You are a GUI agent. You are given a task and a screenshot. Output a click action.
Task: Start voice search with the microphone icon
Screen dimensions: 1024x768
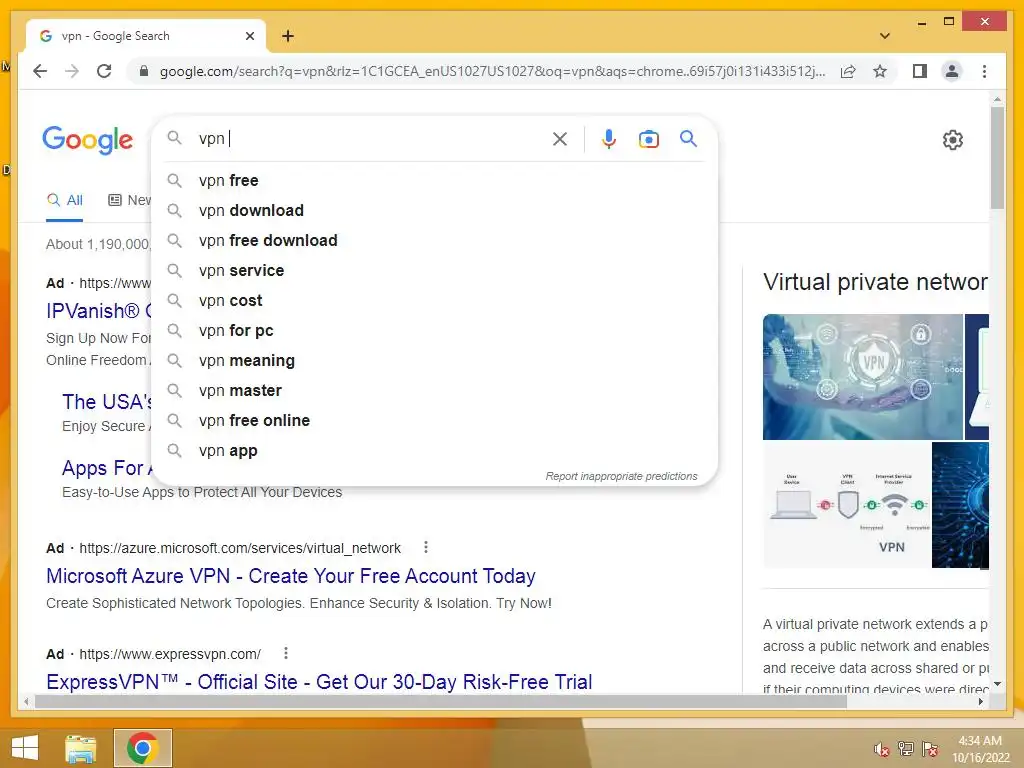pos(609,138)
